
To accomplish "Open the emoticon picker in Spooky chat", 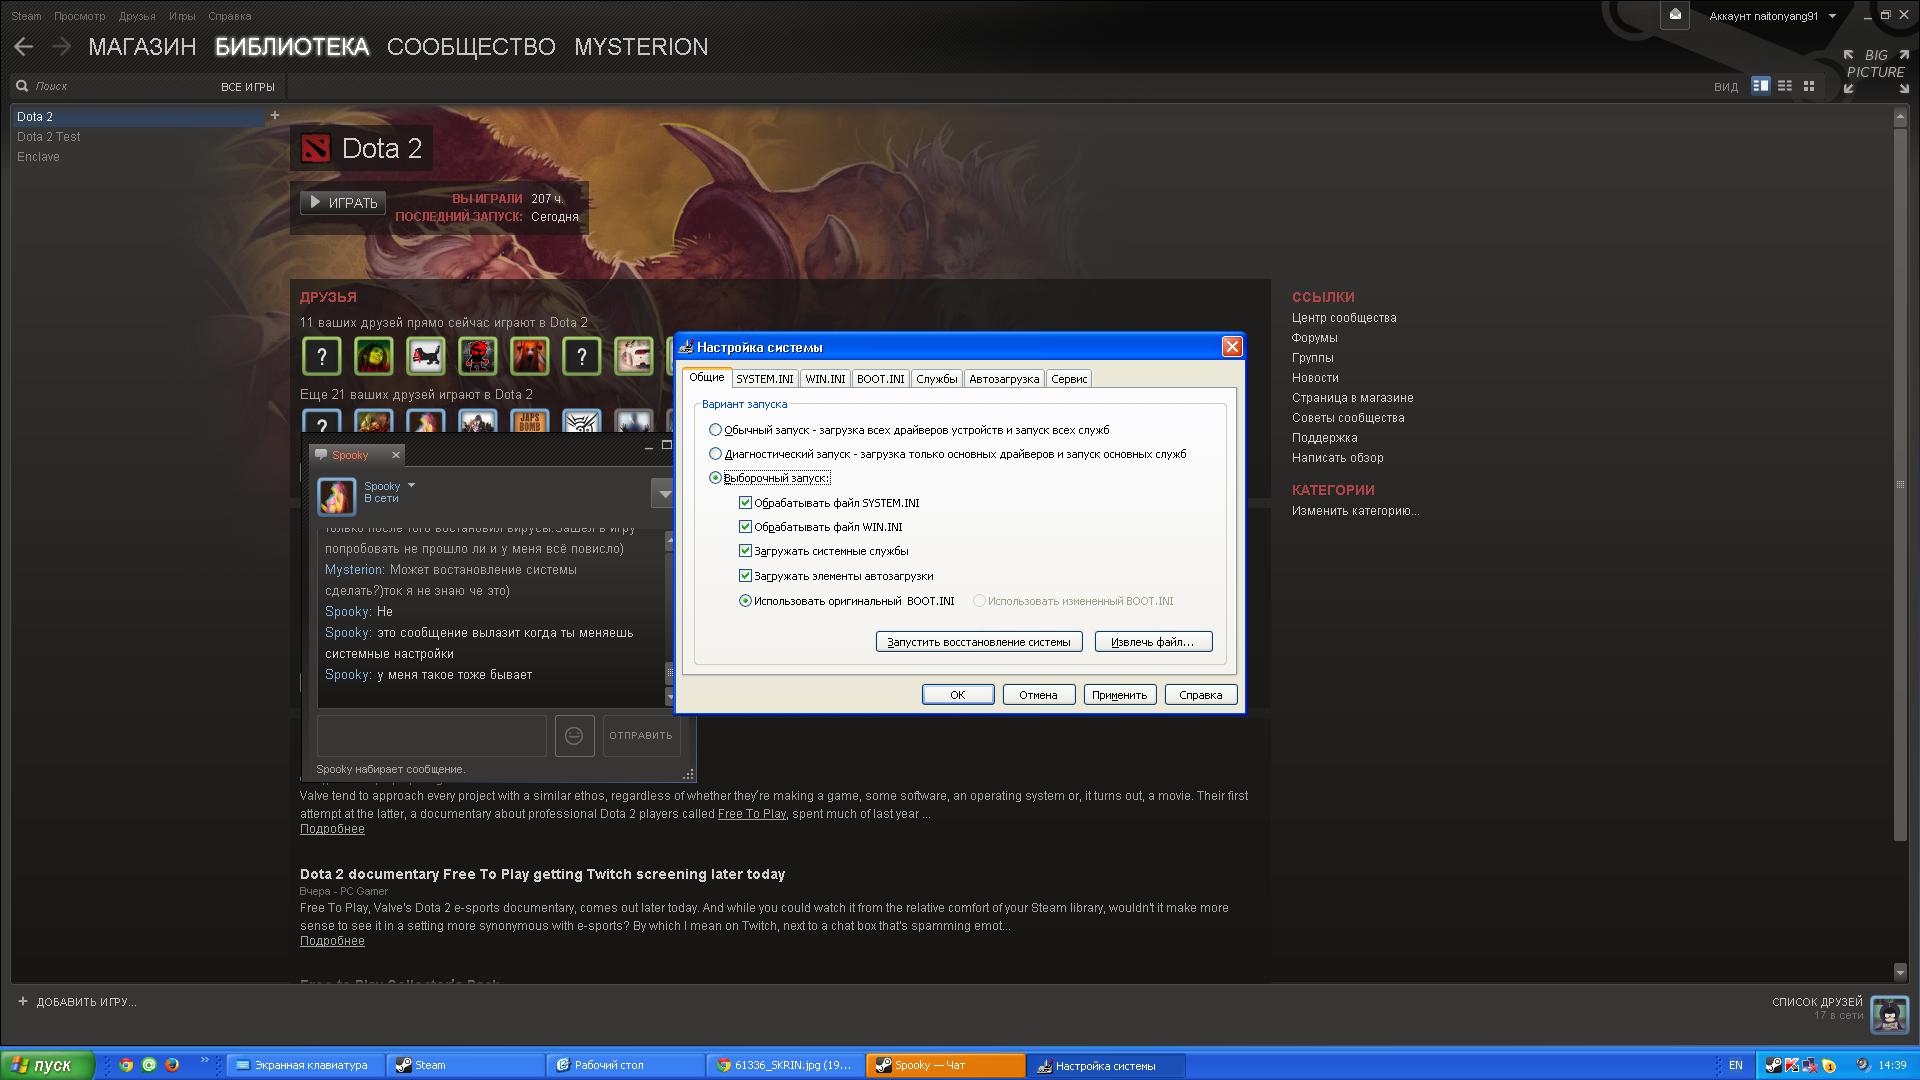I will 574,735.
